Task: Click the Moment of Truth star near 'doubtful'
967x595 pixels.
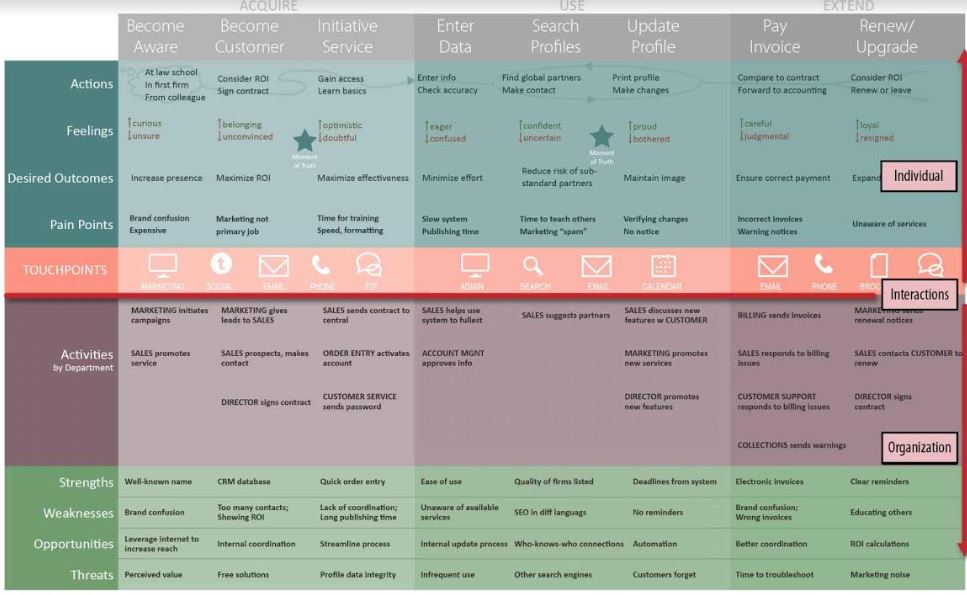Action: [302, 141]
